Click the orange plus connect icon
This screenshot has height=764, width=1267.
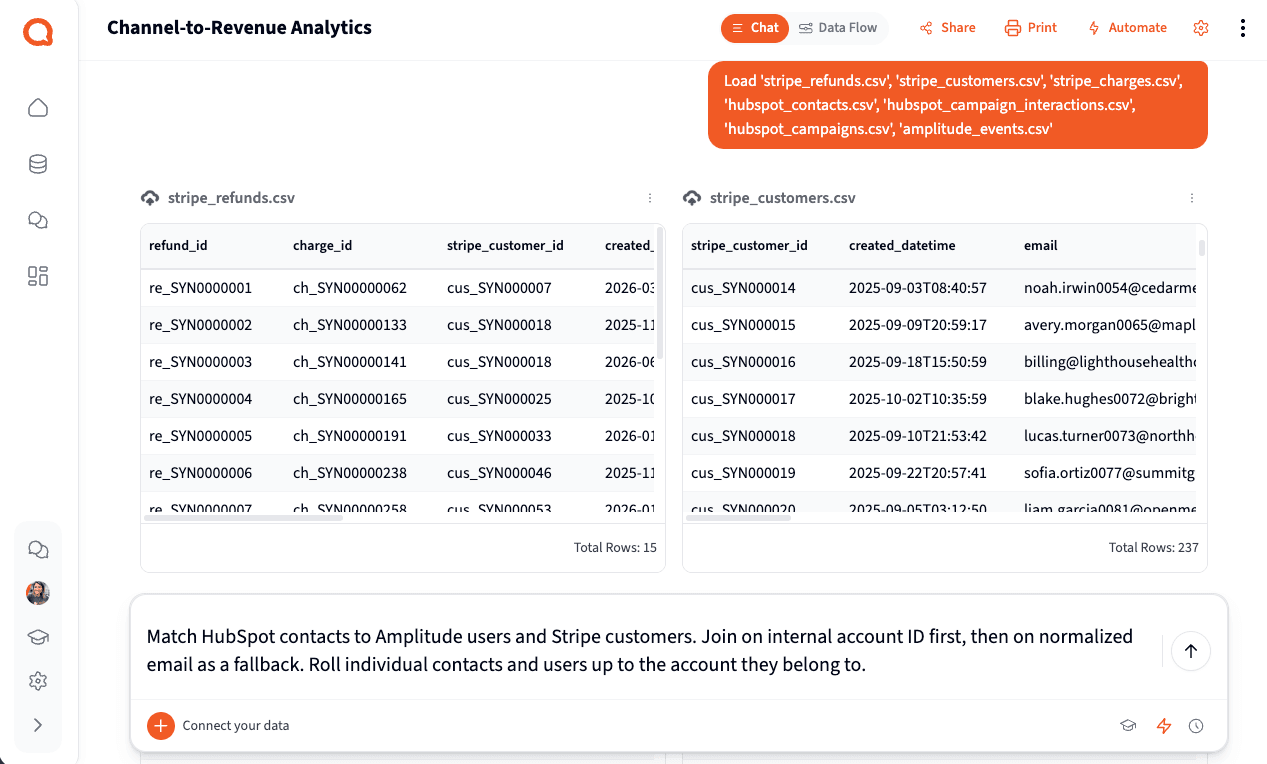pos(161,726)
